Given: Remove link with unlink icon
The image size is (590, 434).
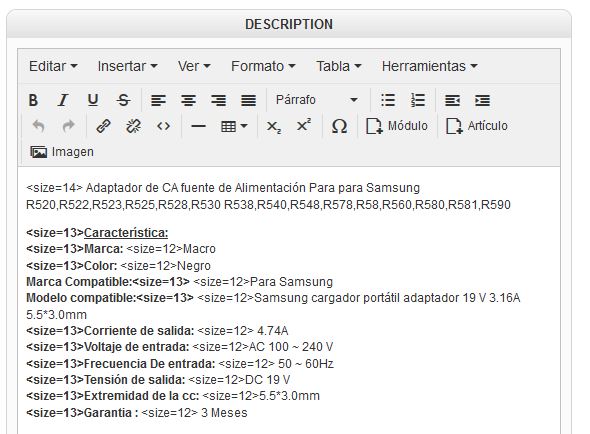Looking at the screenshot, I should [x=133, y=126].
